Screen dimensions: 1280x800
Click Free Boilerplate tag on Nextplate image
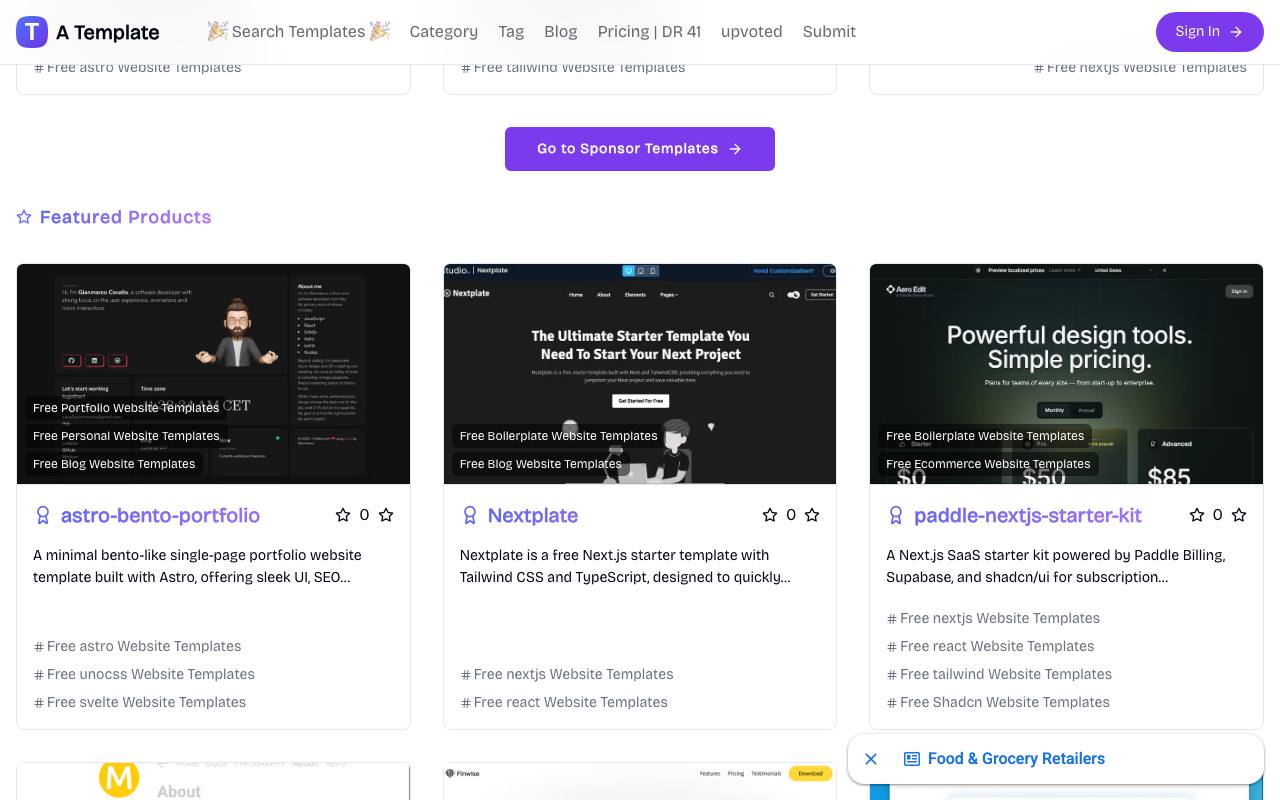click(559, 436)
